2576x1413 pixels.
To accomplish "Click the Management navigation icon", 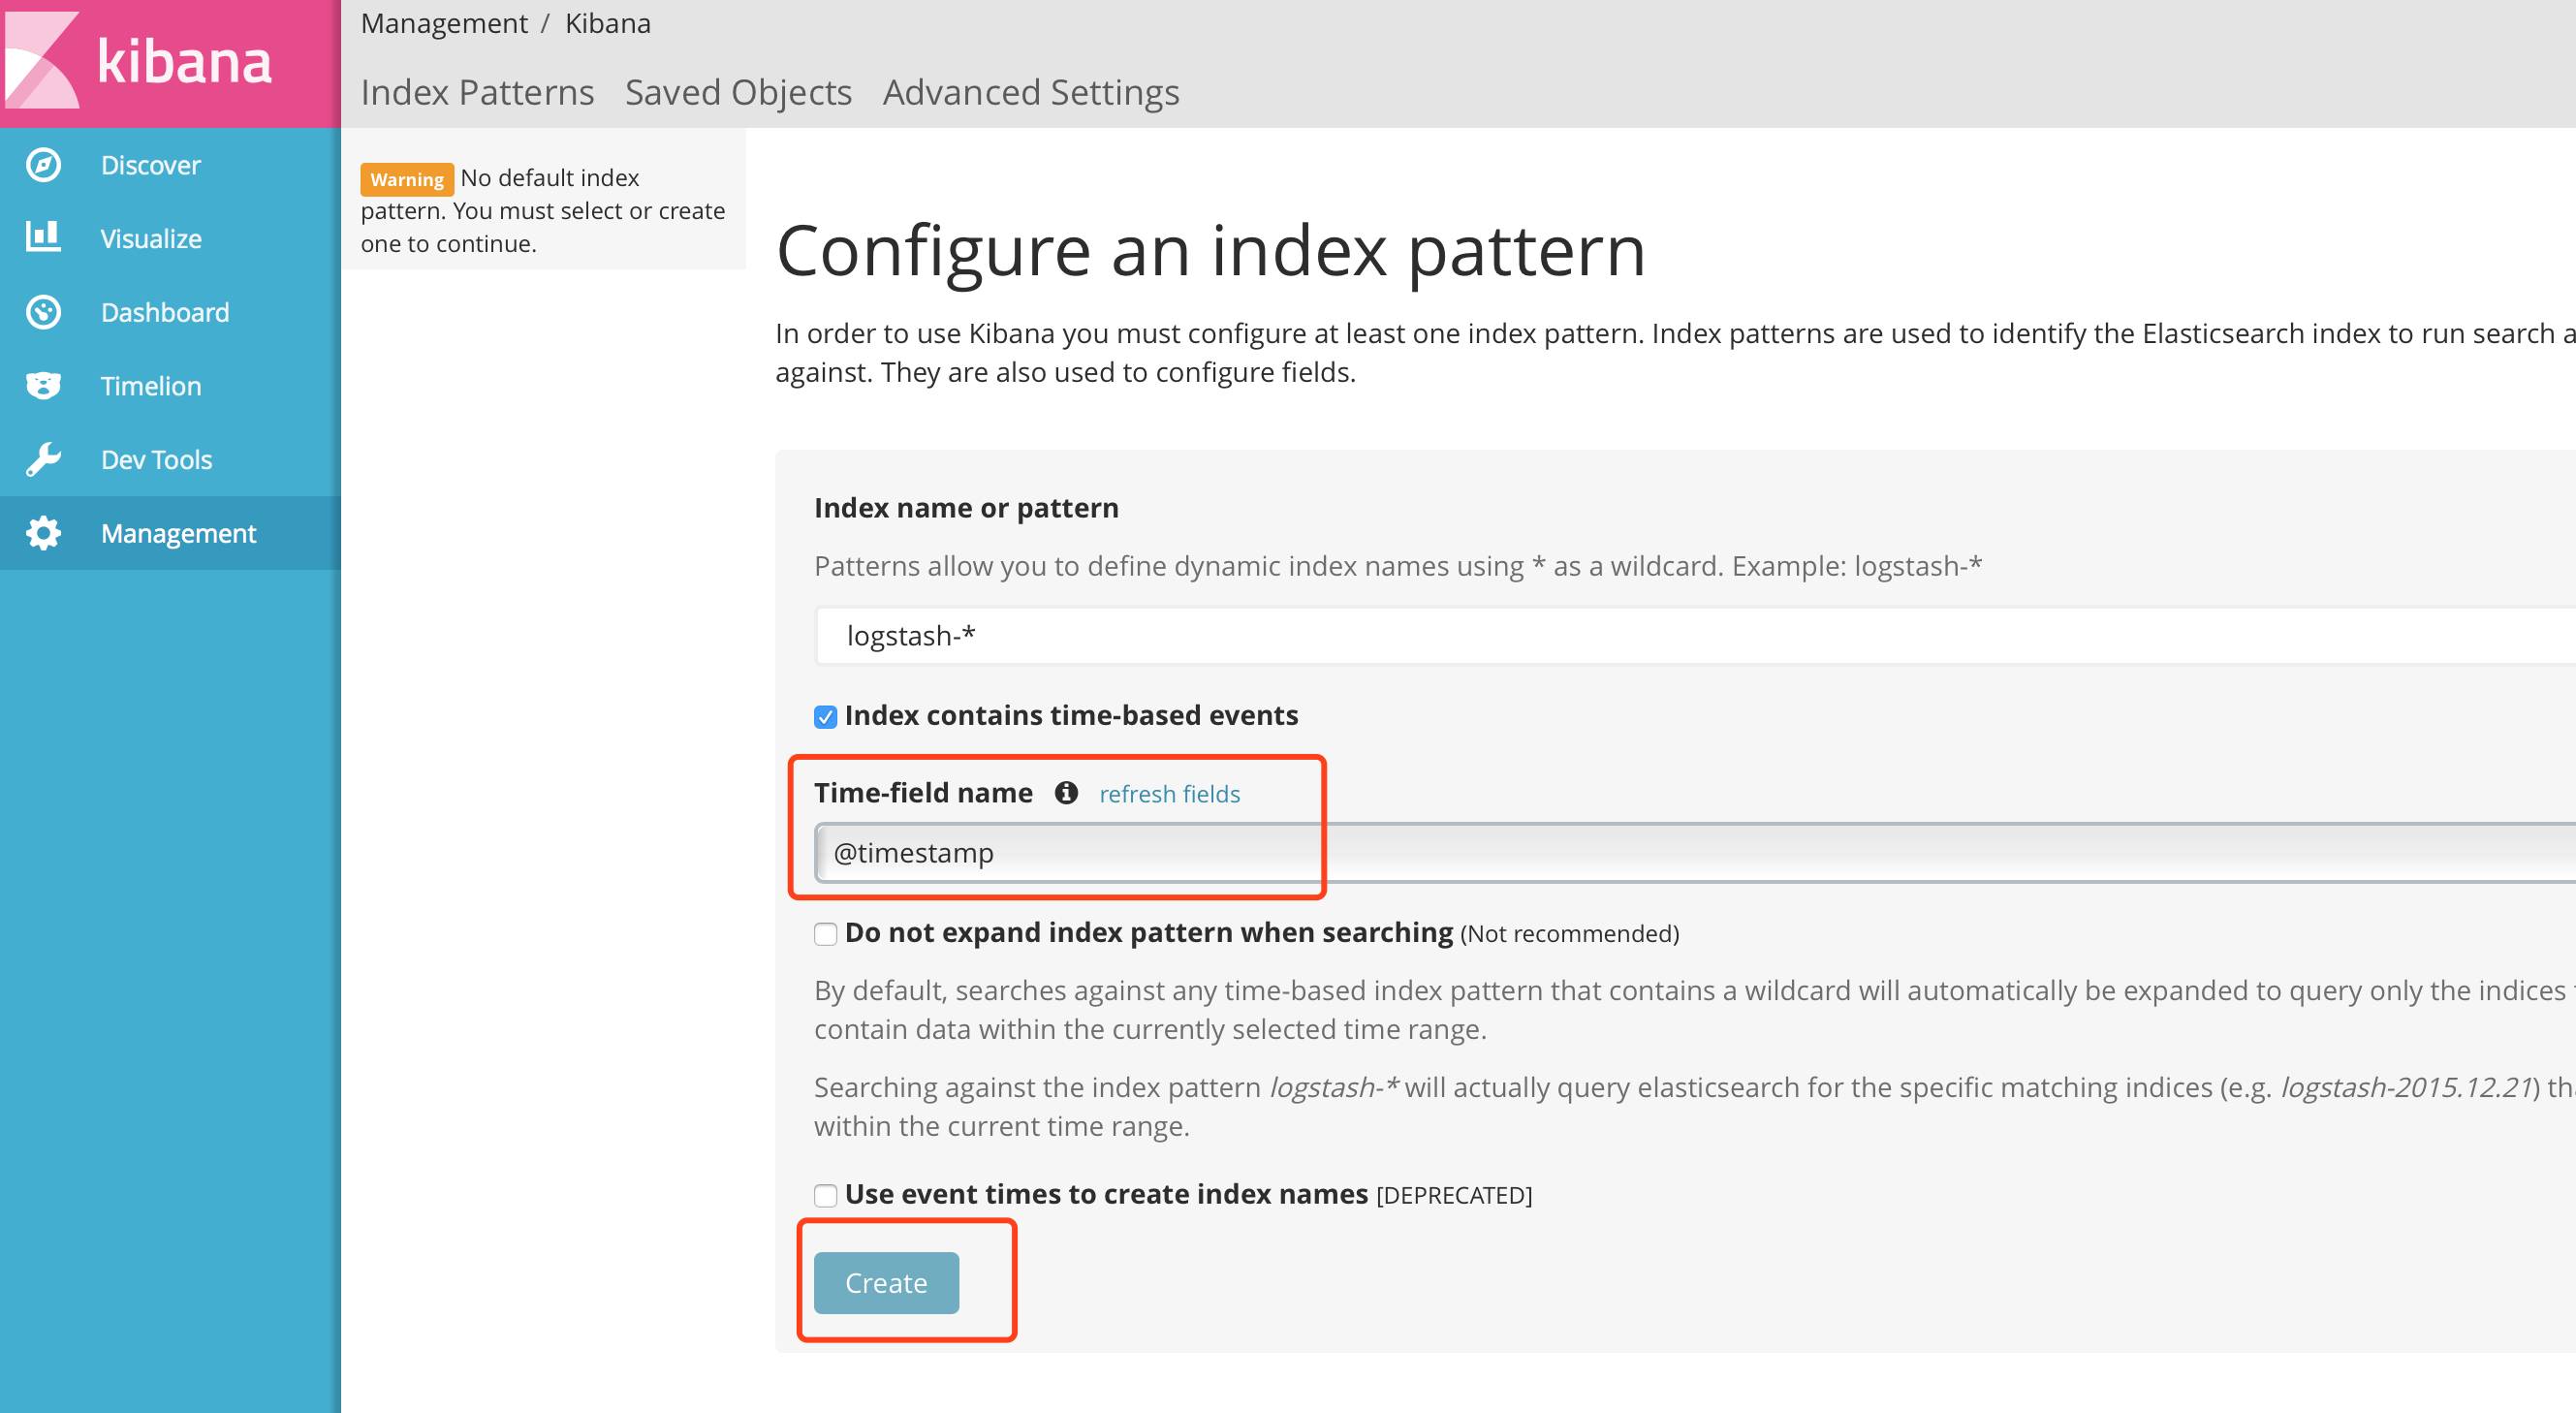I will pos(47,532).
